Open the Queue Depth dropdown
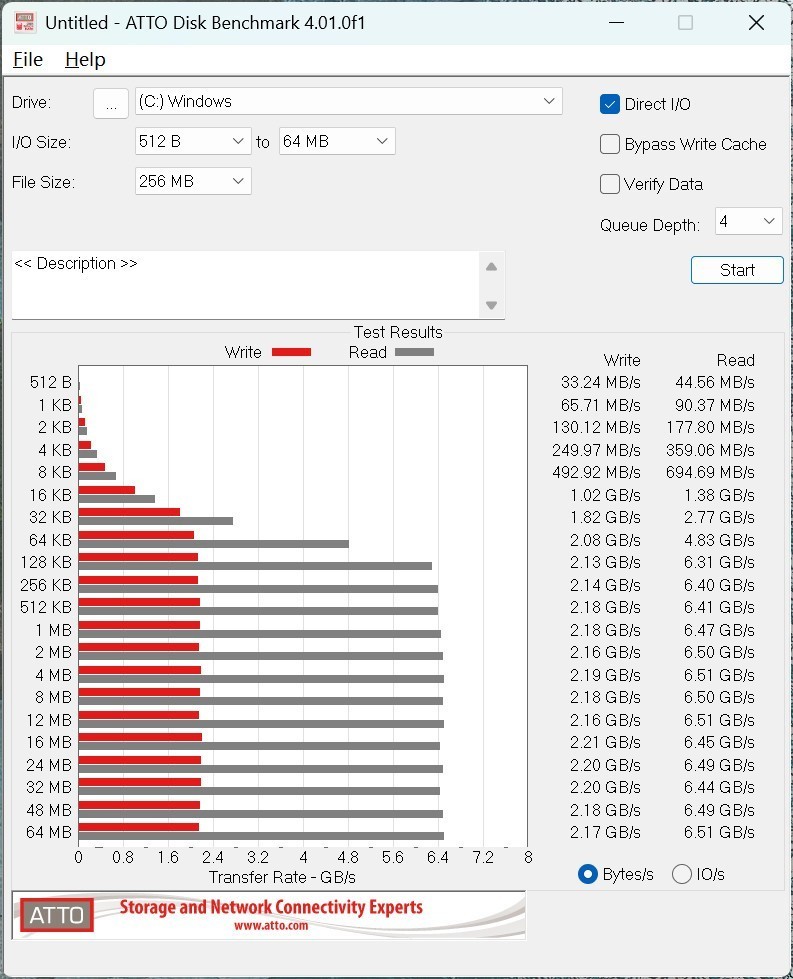This screenshot has width=793, height=979. [x=748, y=221]
